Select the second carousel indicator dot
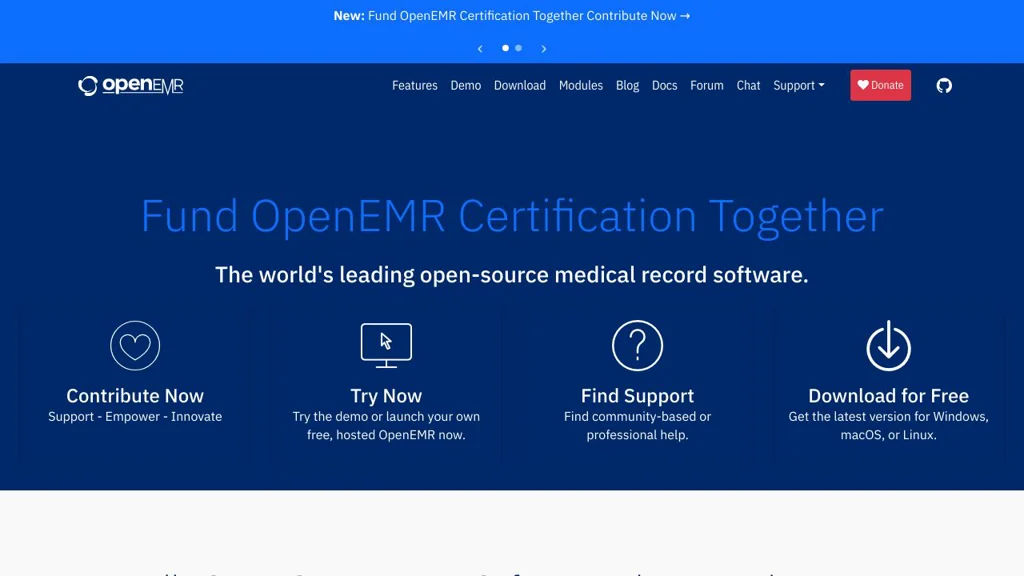Image resolution: width=1024 pixels, height=576 pixels. tap(519, 48)
